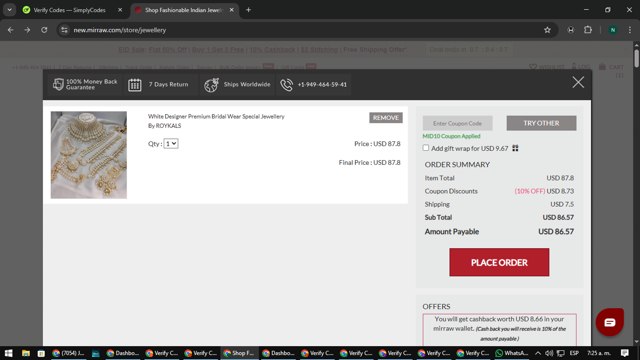Open the Windows Start menu
The image size is (640, 360).
coord(9,353)
